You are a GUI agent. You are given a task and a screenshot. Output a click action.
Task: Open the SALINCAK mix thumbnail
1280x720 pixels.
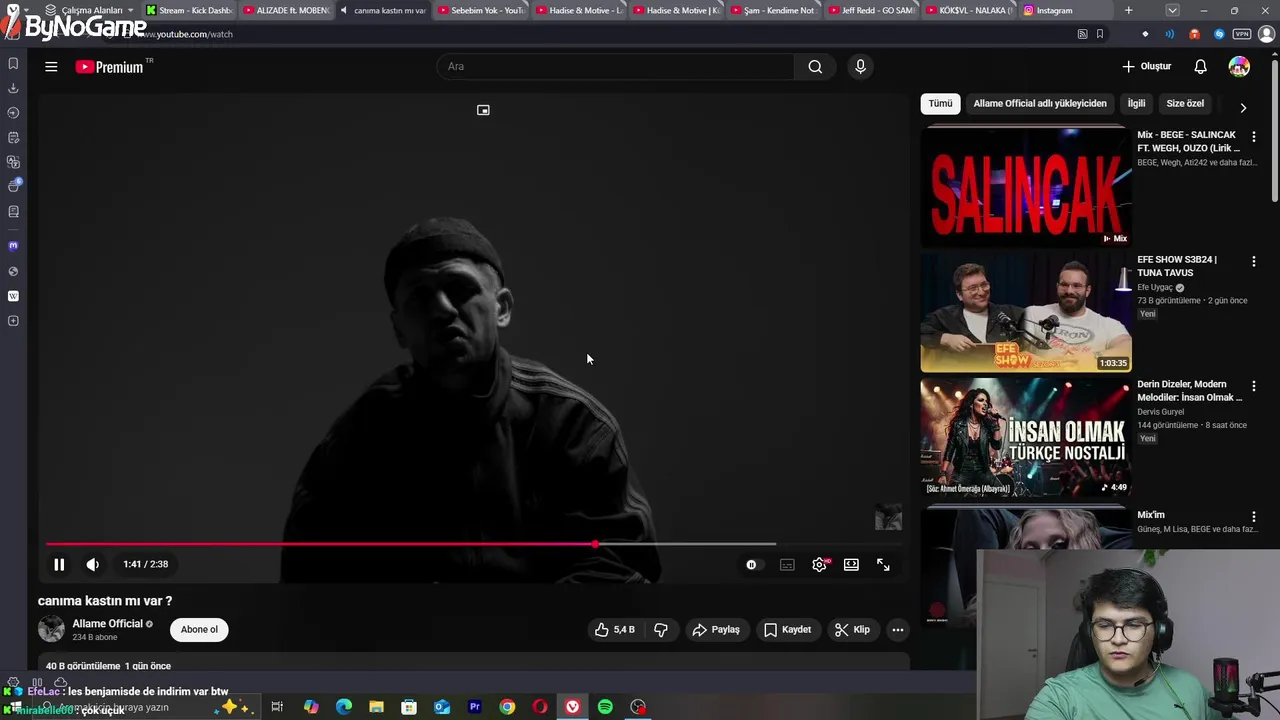pyautogui.click(x=1025, y=186)
